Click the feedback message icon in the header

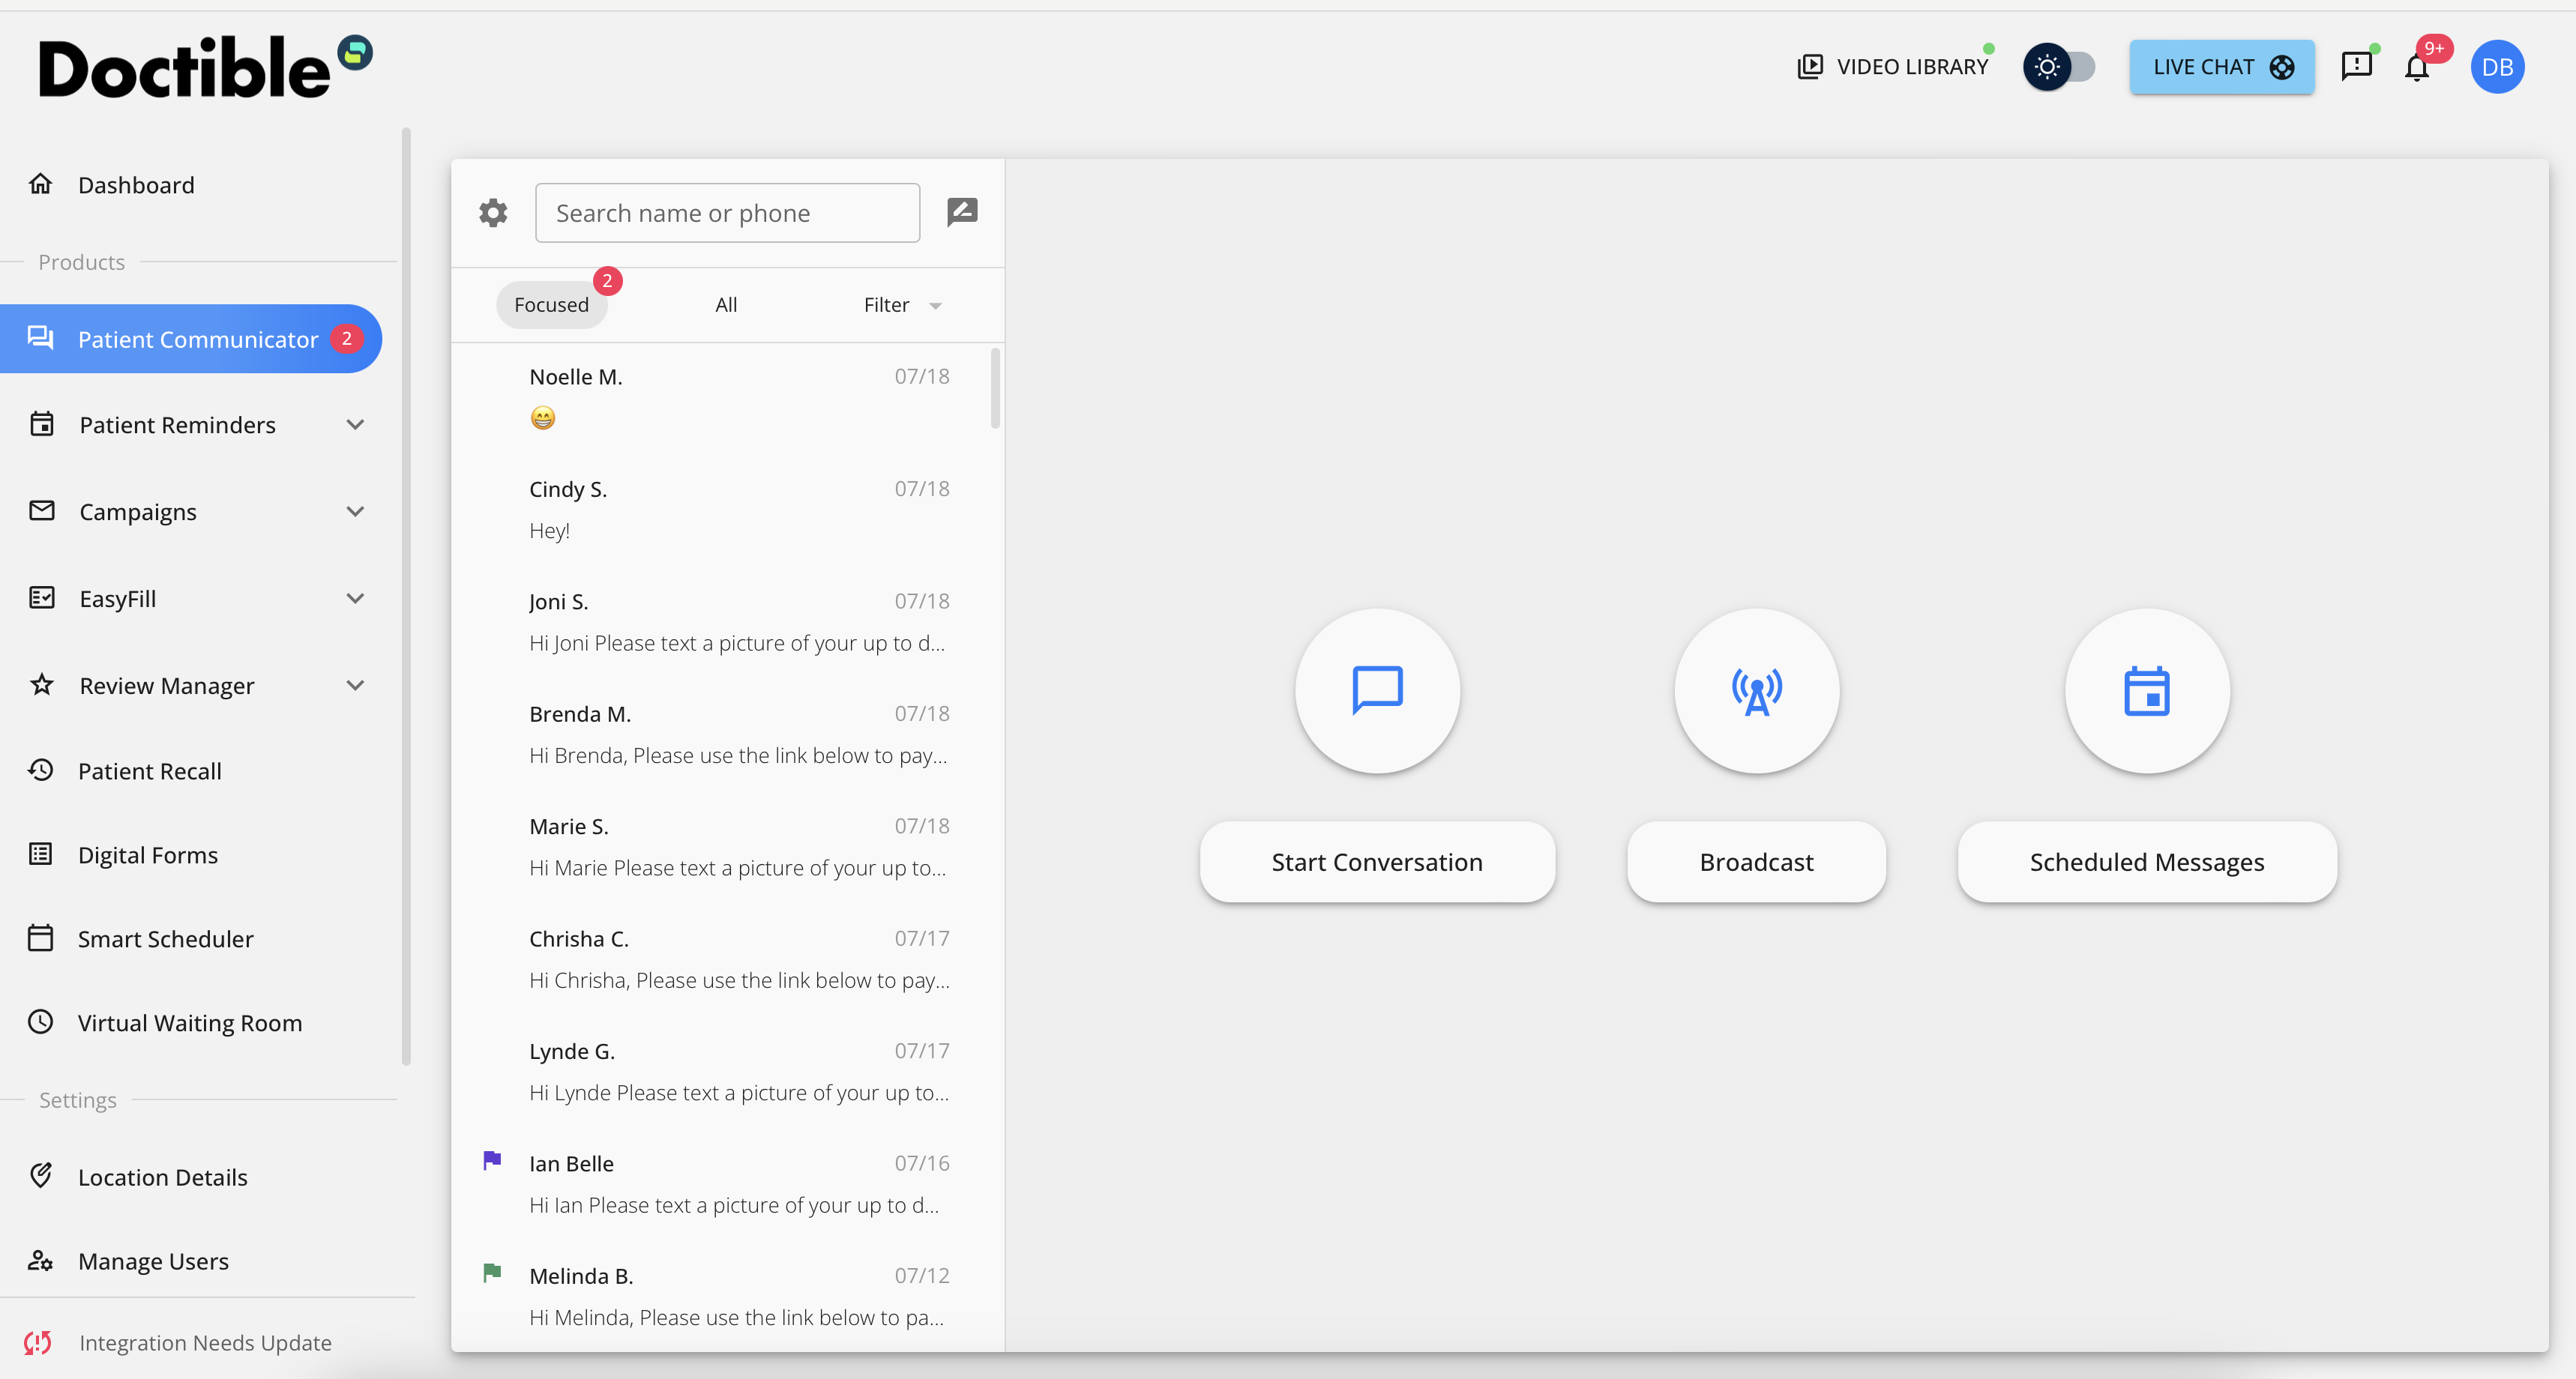[x=2356, y=67]
